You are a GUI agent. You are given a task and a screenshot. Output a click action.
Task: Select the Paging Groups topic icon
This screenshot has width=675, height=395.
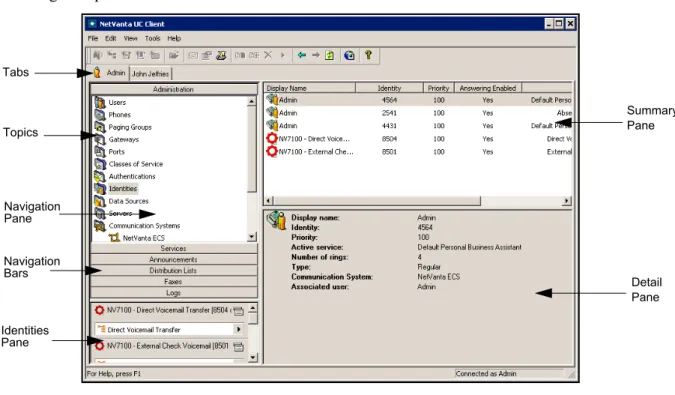(100, 127)
